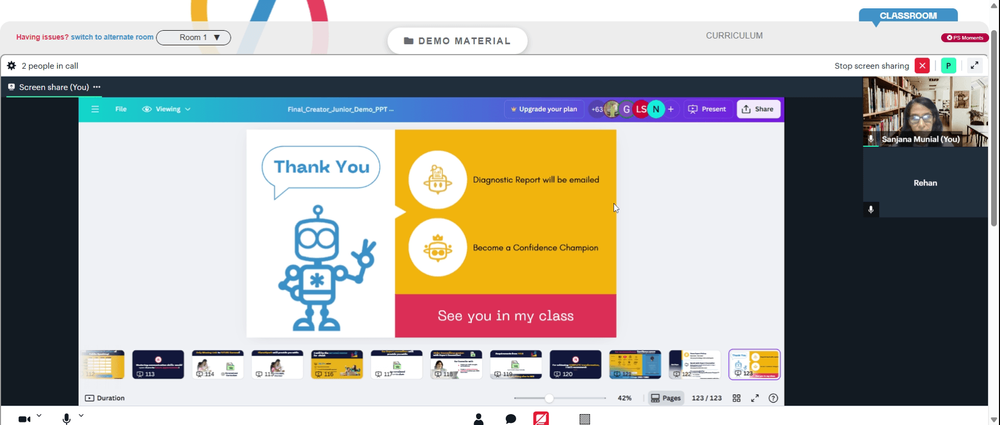Click the 42% zoom level value
Screen dimensions: 1000x425
[624, 398]
